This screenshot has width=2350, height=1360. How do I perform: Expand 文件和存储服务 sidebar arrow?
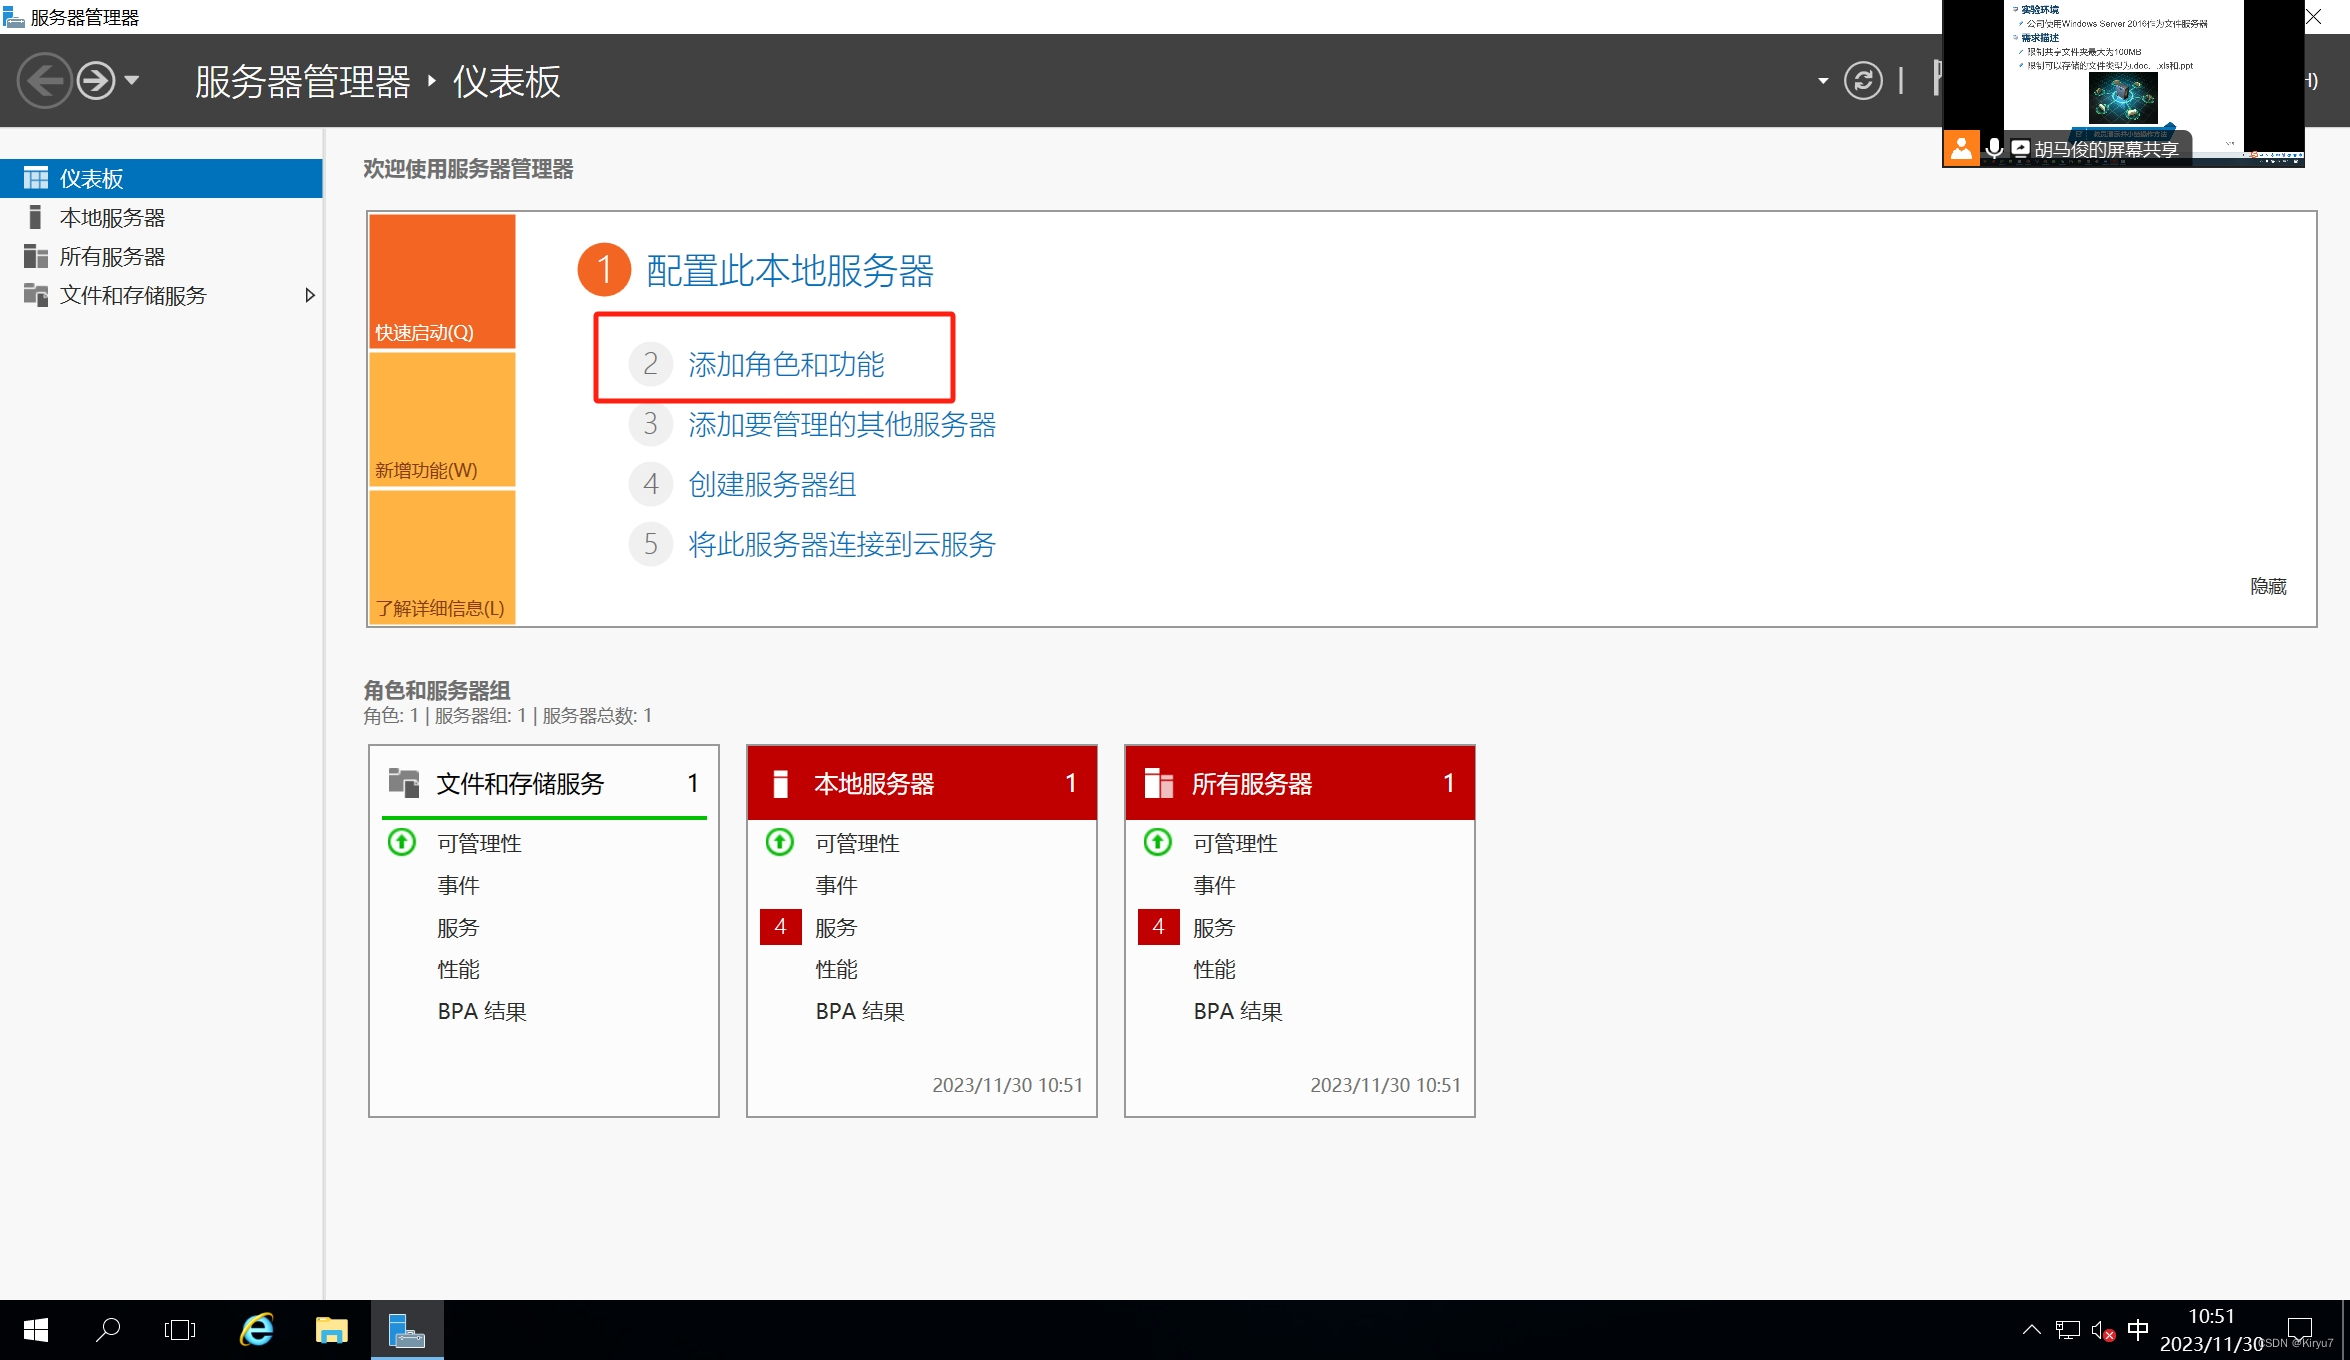click(309, 295)
